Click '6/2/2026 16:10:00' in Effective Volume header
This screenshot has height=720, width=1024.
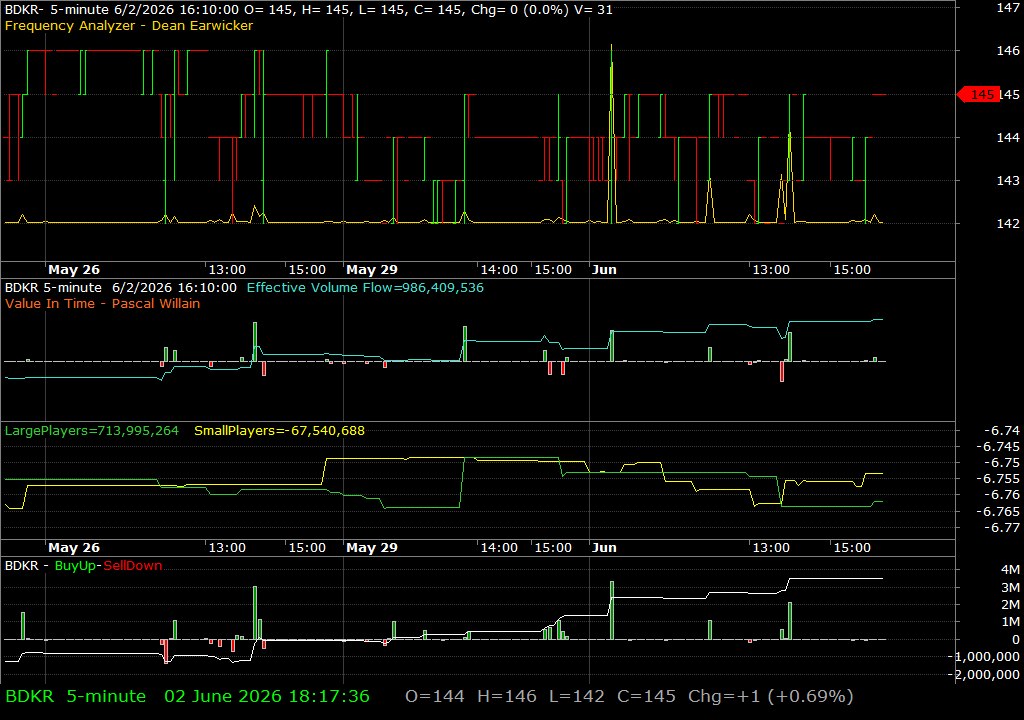click(174, 287)
